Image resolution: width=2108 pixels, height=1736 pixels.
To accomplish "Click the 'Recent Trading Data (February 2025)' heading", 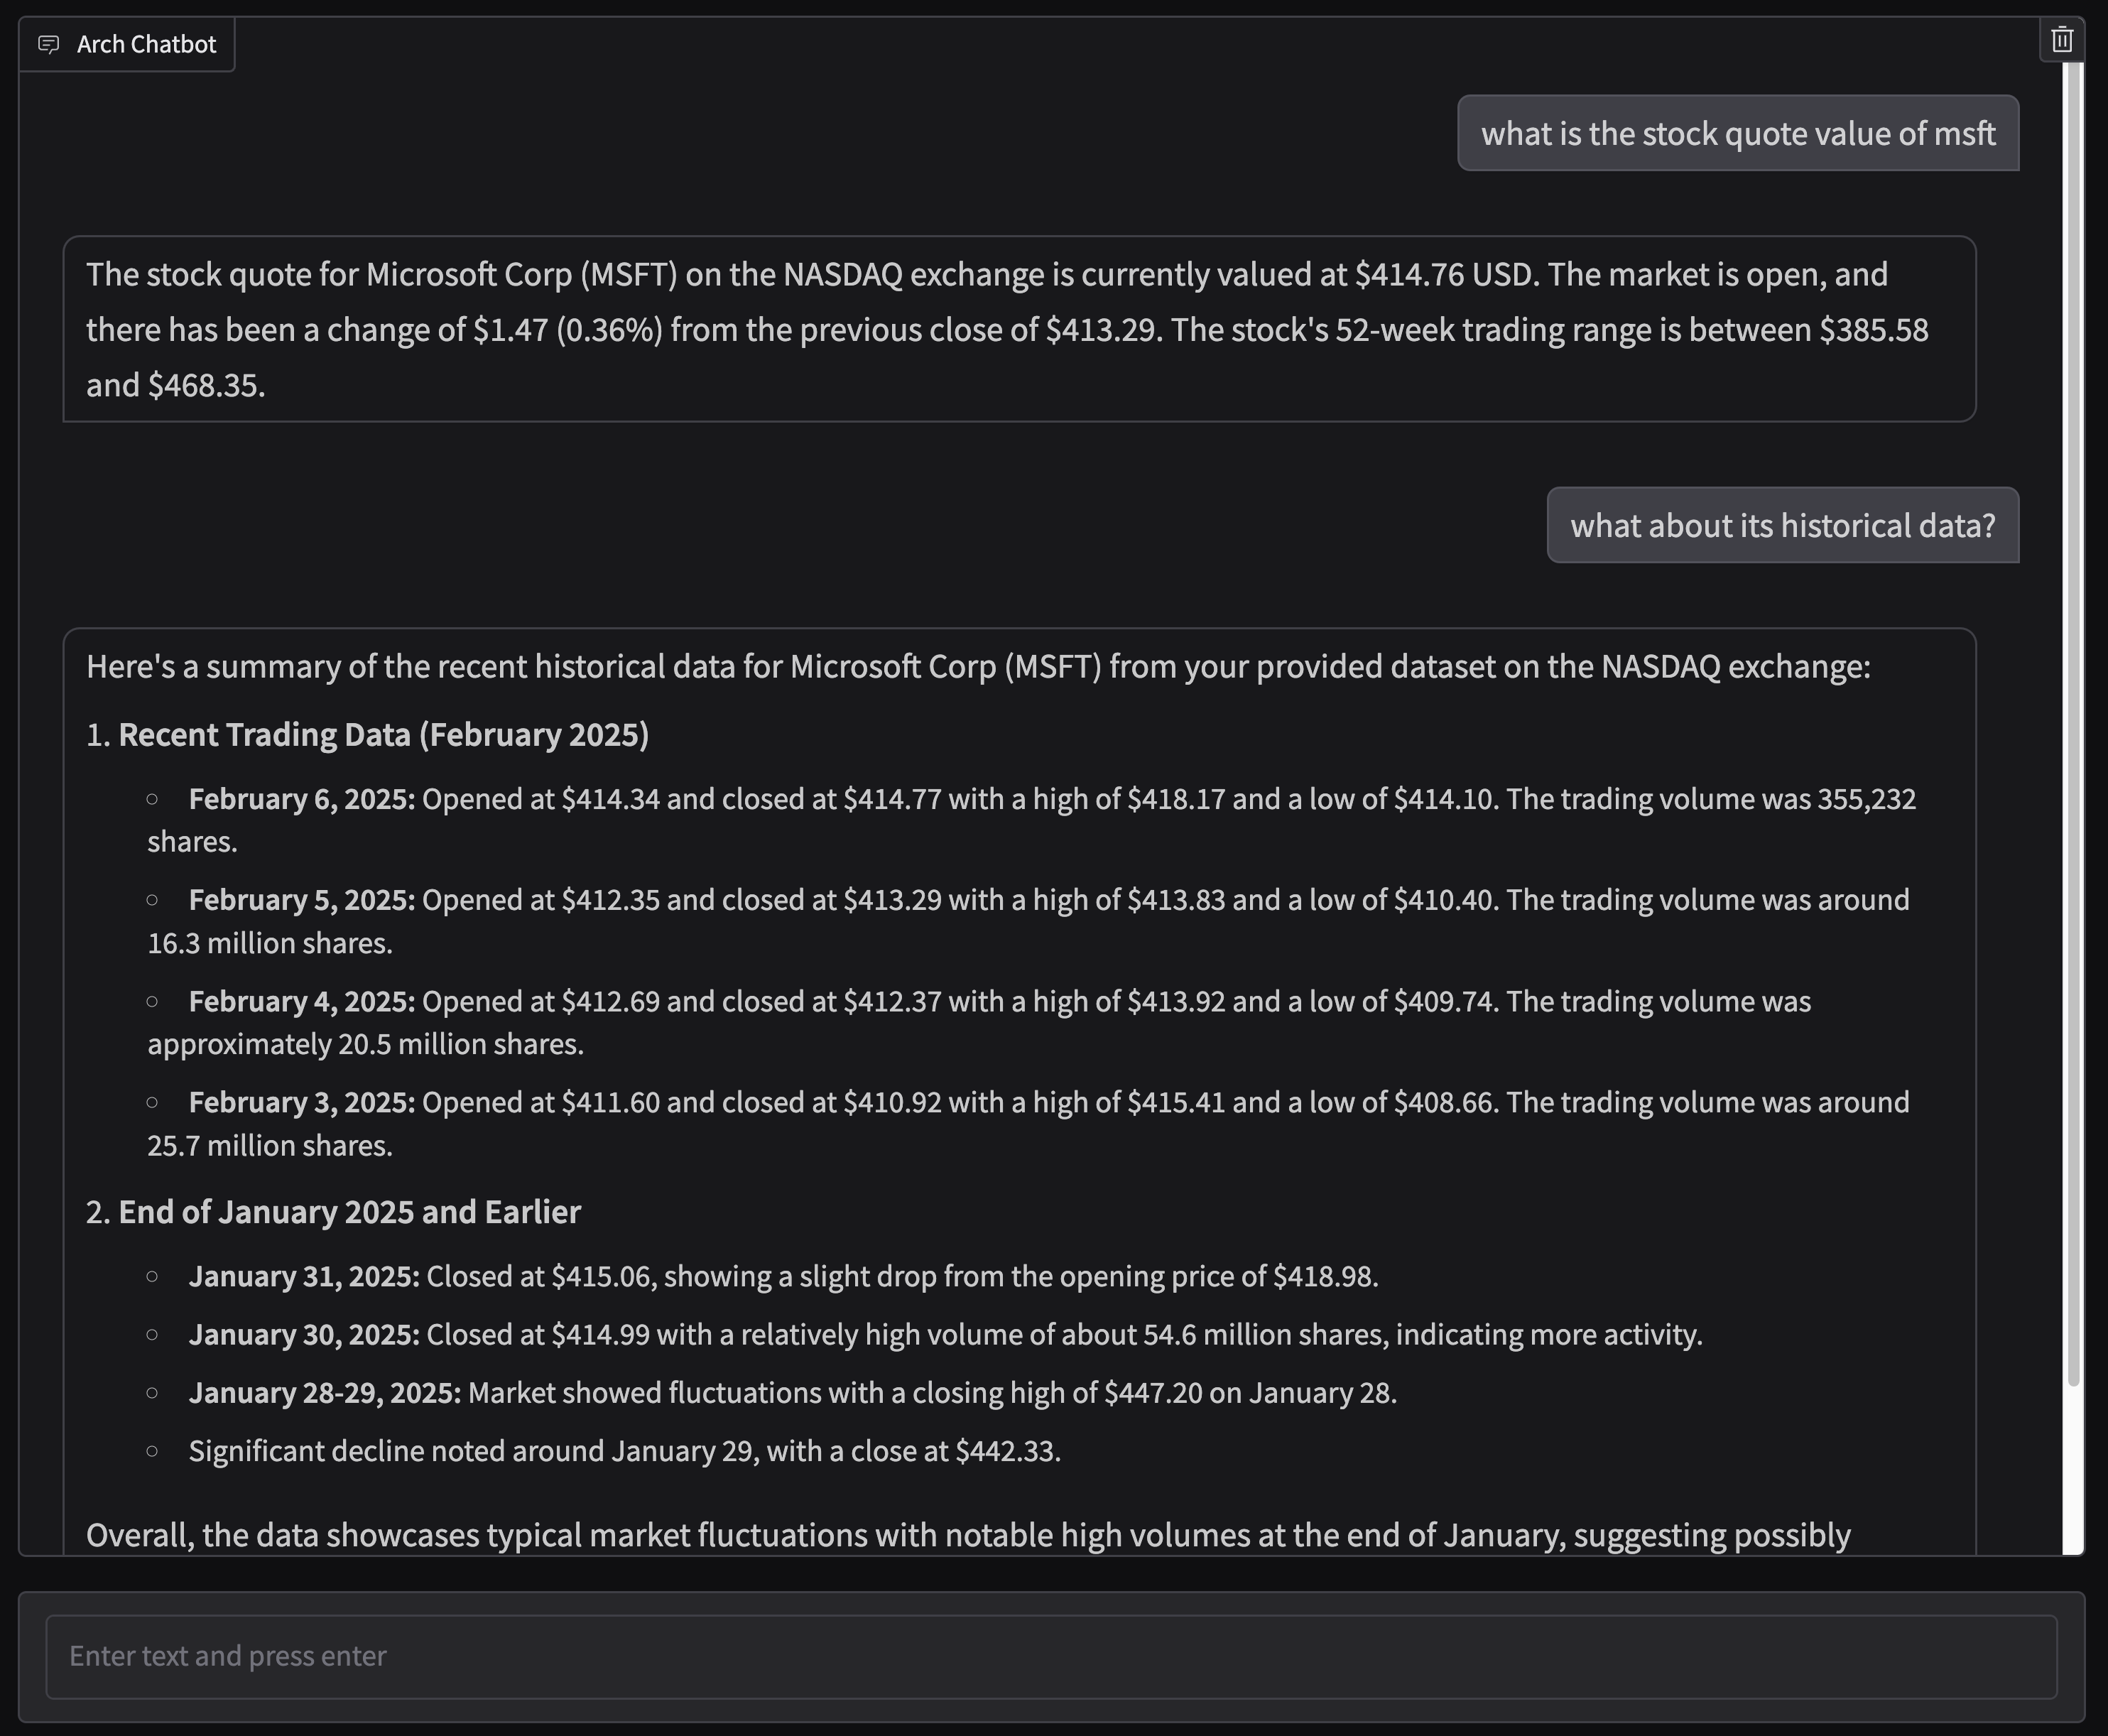I will (x=383, y=735).
